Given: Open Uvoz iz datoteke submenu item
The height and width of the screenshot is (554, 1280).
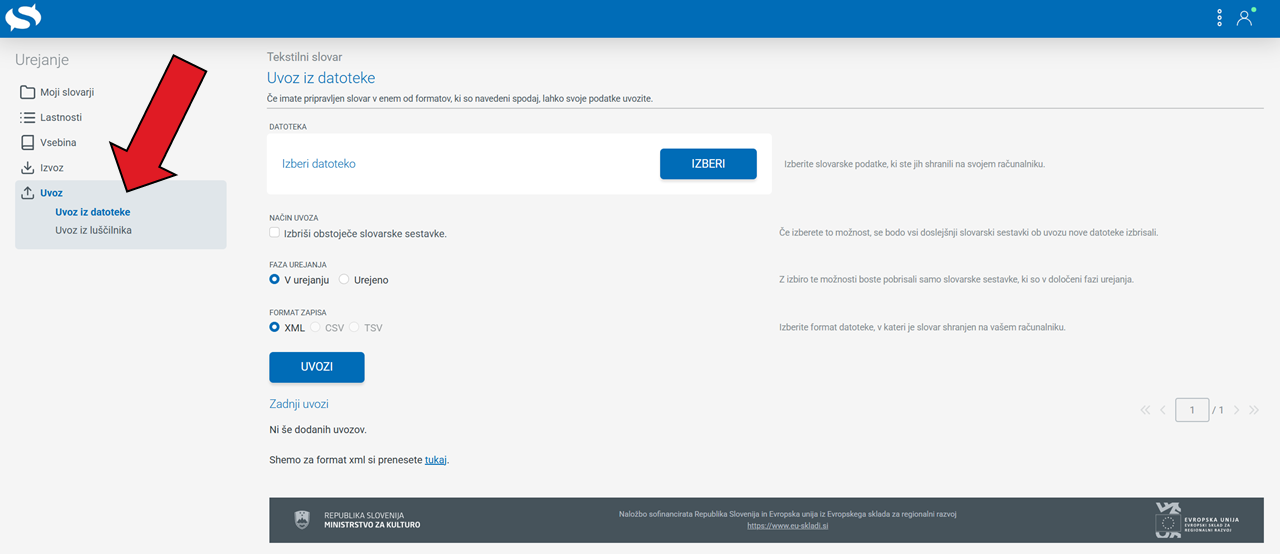Looking at the screenshot, I should 93,212.
